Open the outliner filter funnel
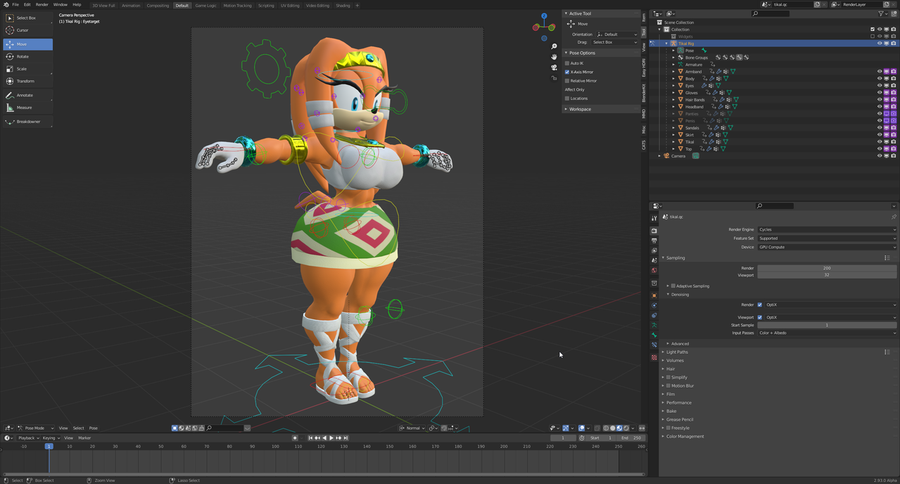 click(881, 13)
